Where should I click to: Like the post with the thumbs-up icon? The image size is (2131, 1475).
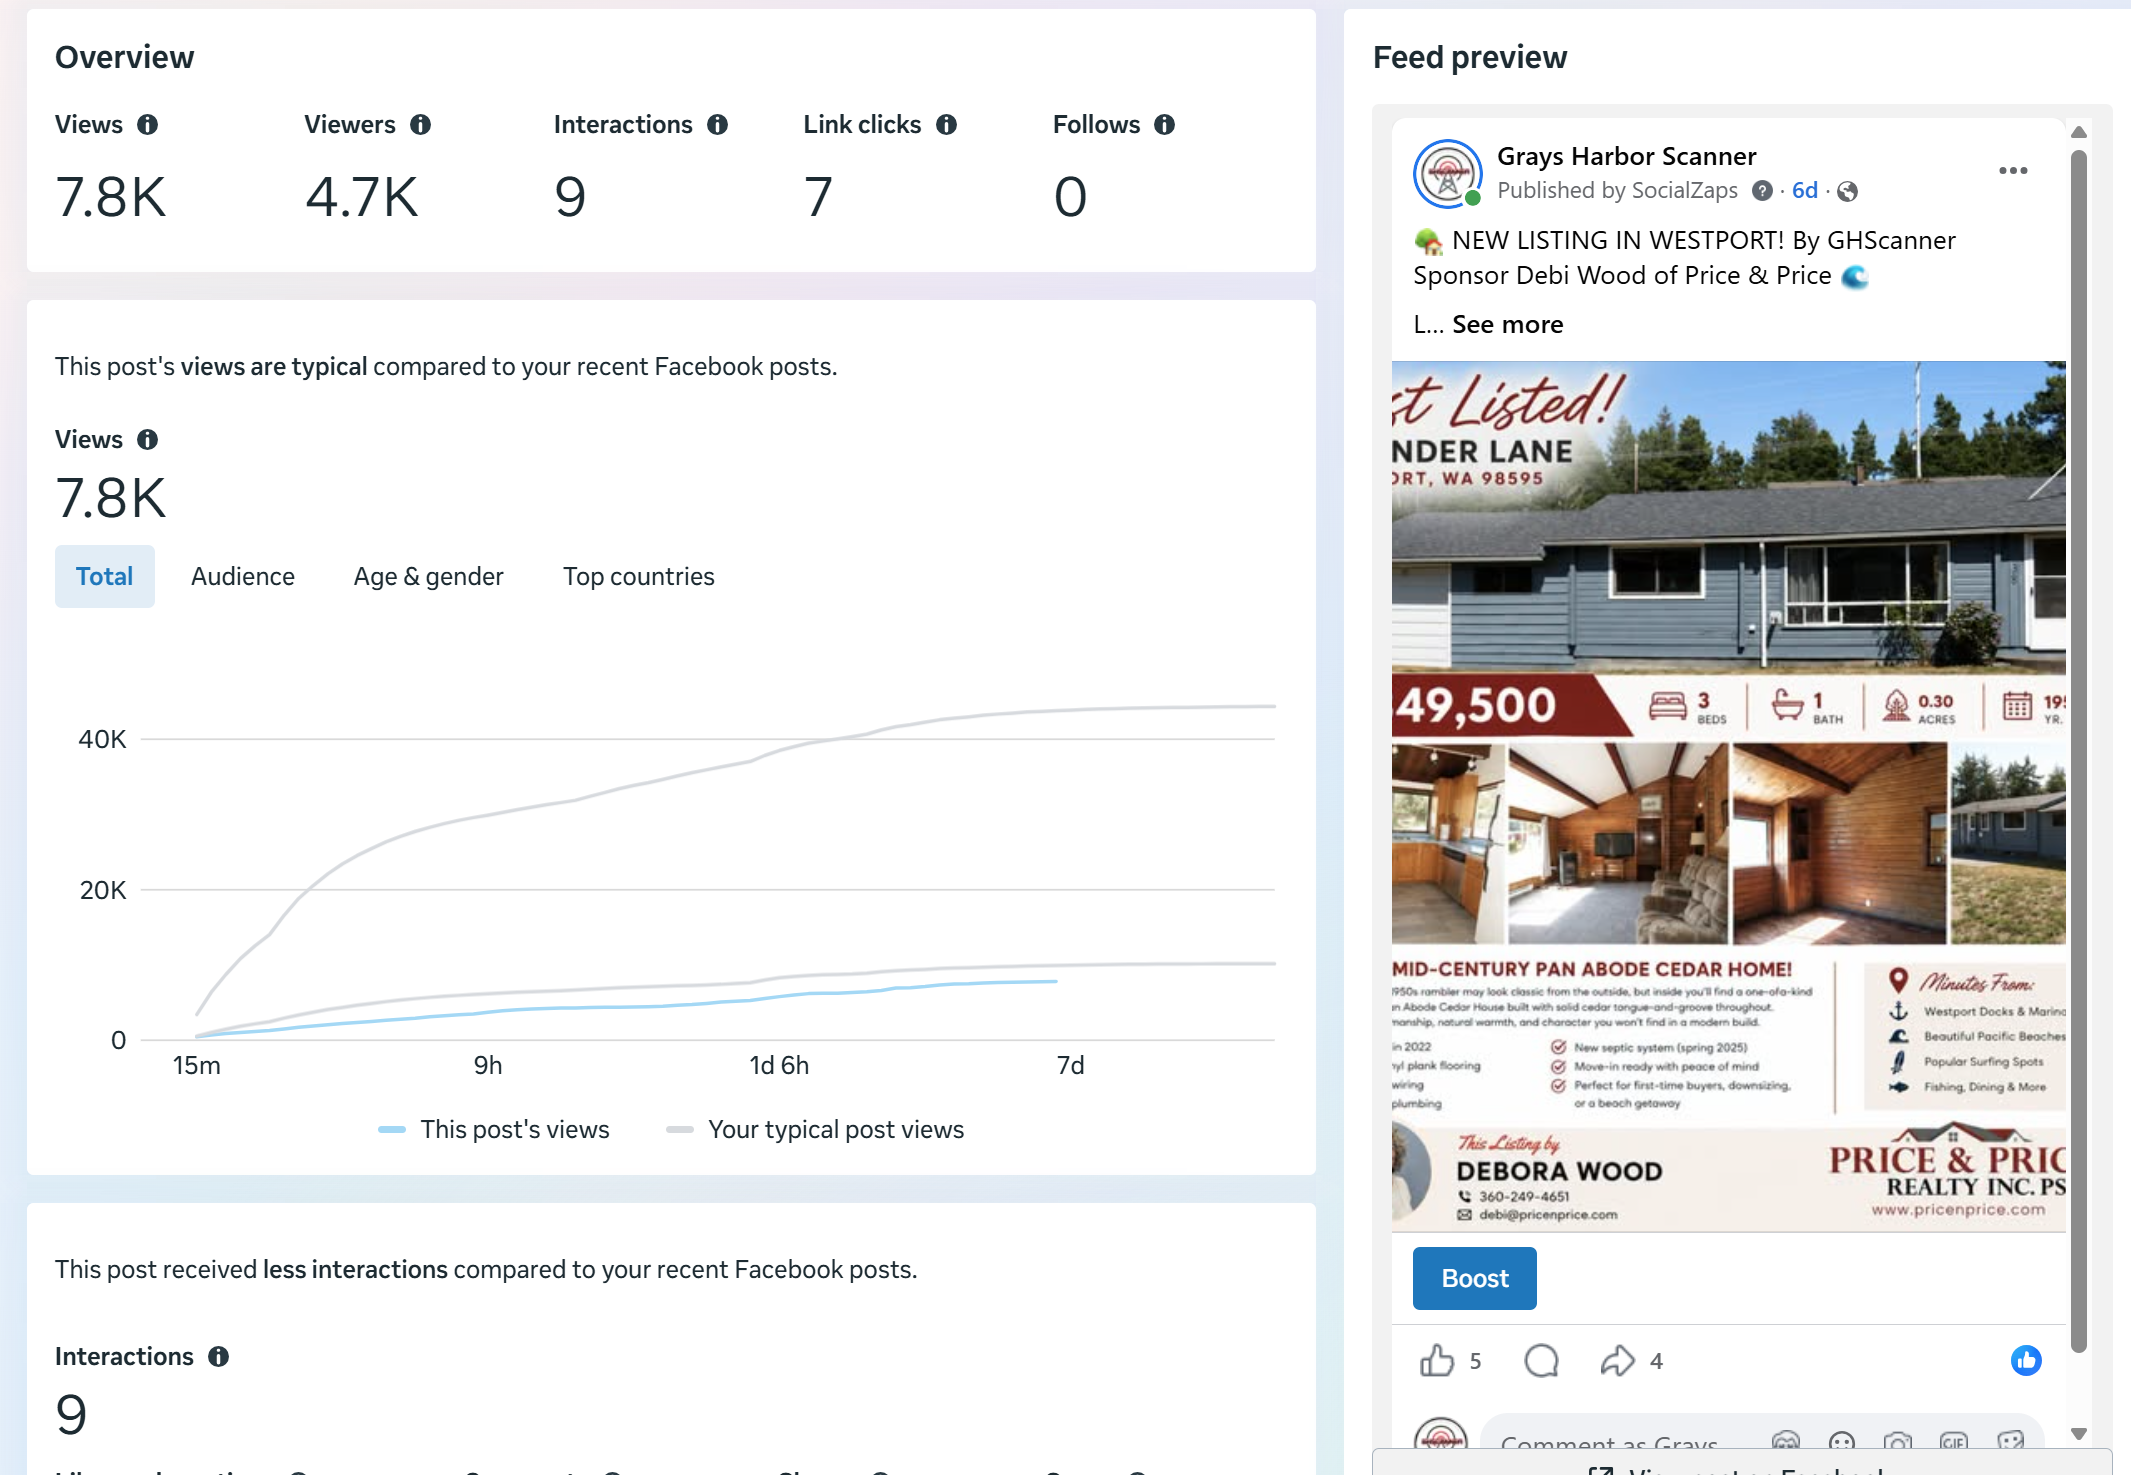[x=1437, y=1361]
